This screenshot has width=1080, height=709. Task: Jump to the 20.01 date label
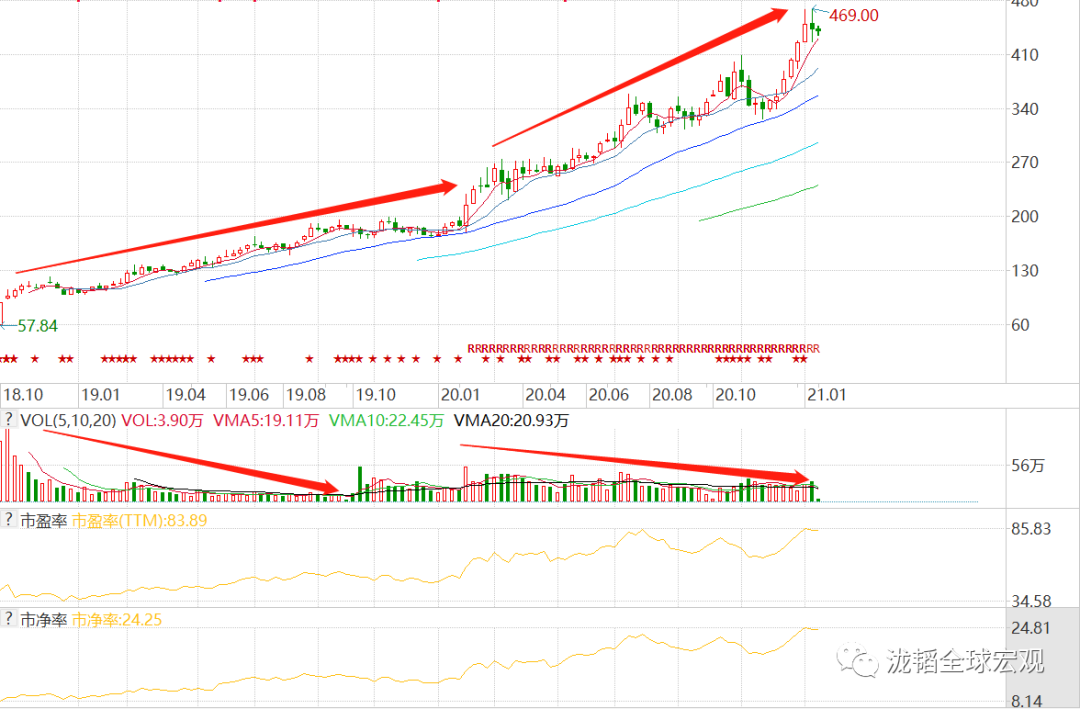tap(460, 395)
